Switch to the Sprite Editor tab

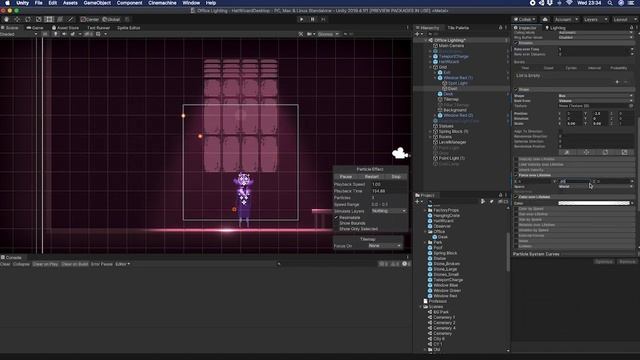pos(129,28)
